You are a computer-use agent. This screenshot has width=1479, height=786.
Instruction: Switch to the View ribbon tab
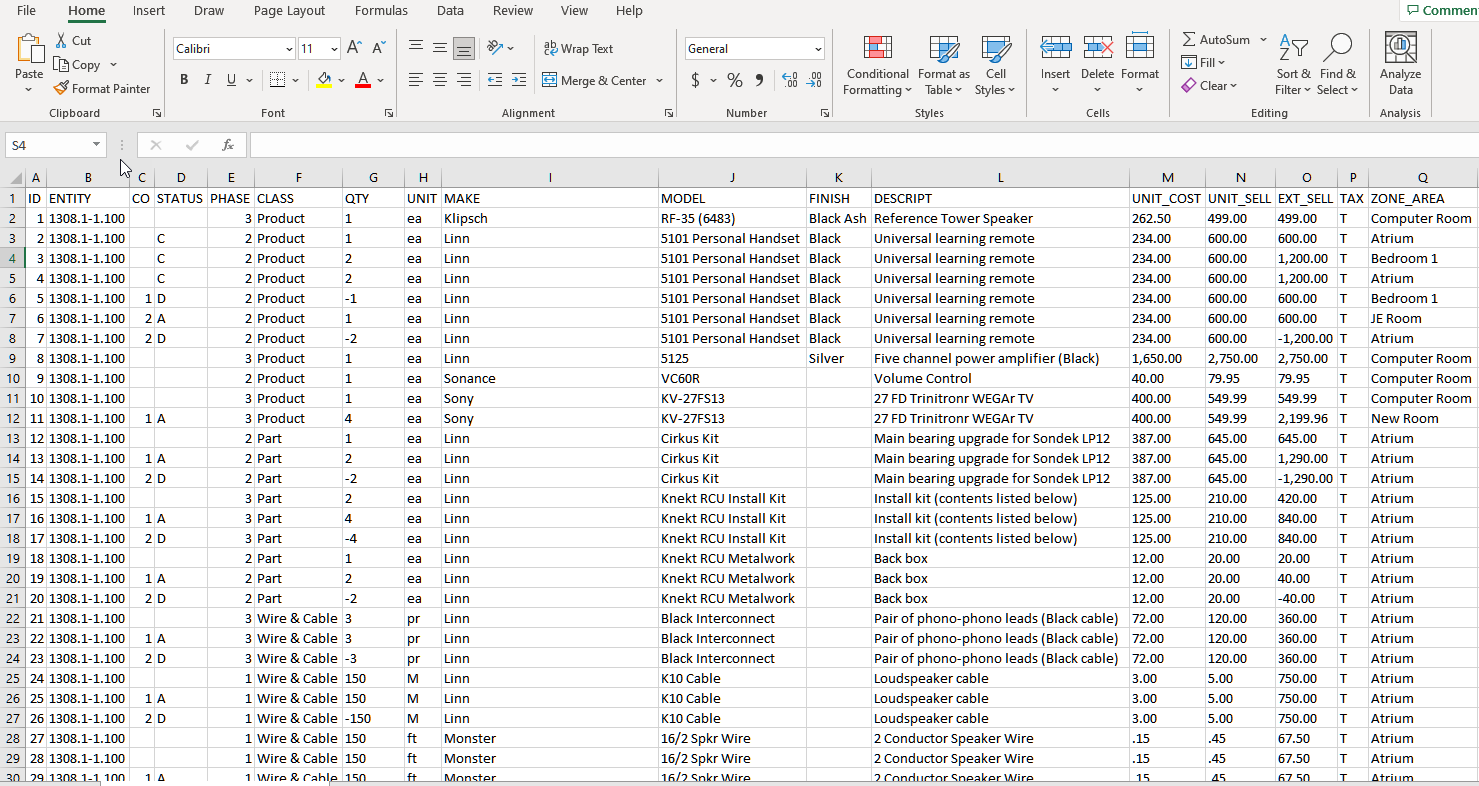pyautogui.click(x=574, y=10)
